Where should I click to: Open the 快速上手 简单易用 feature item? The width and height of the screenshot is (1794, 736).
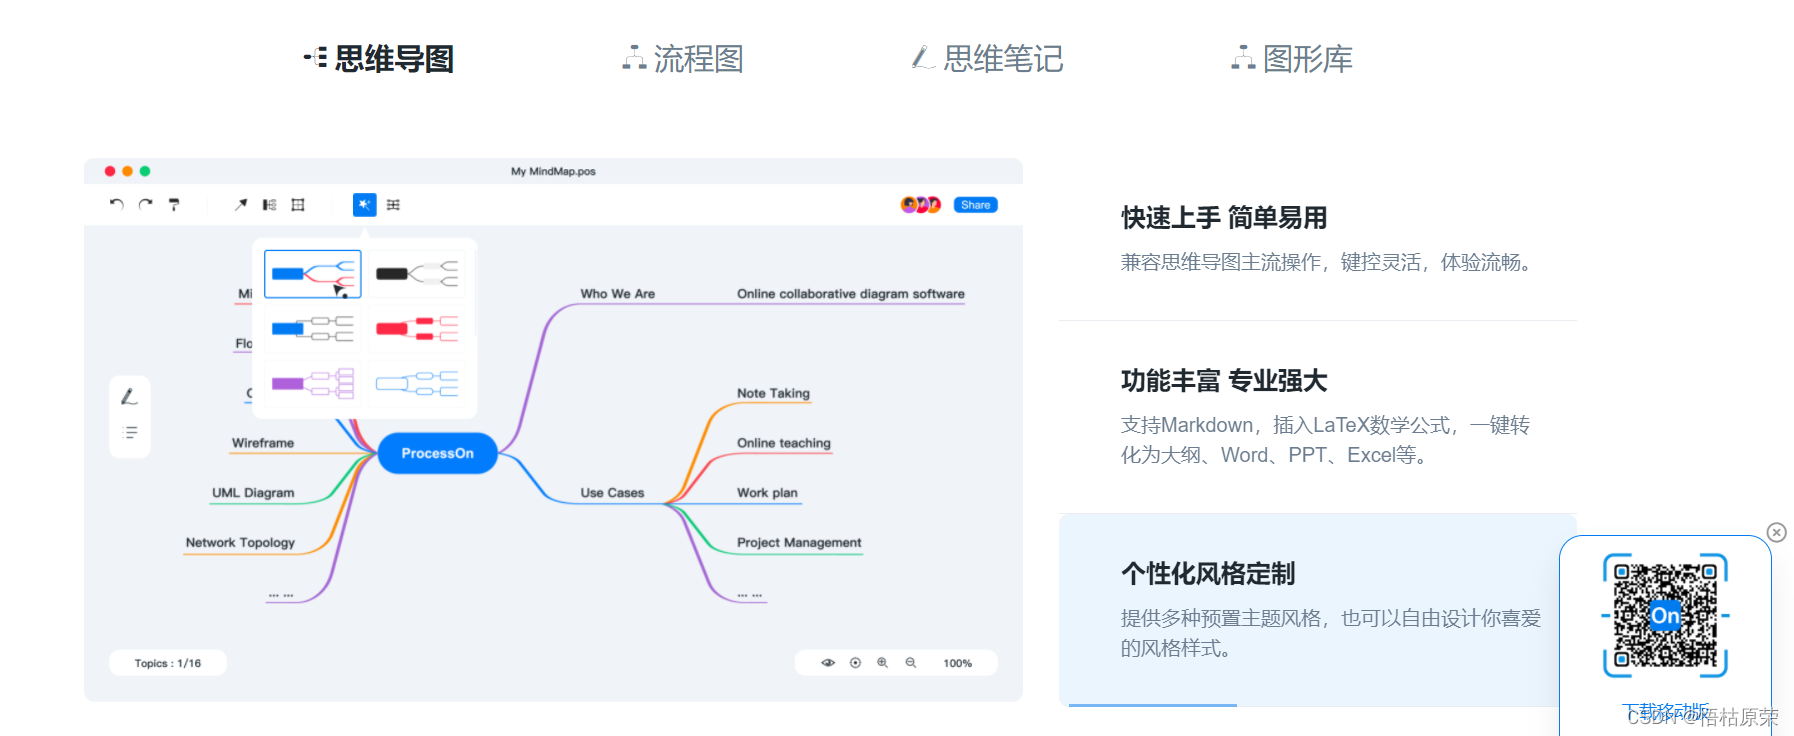click(x=1318, y=240)
